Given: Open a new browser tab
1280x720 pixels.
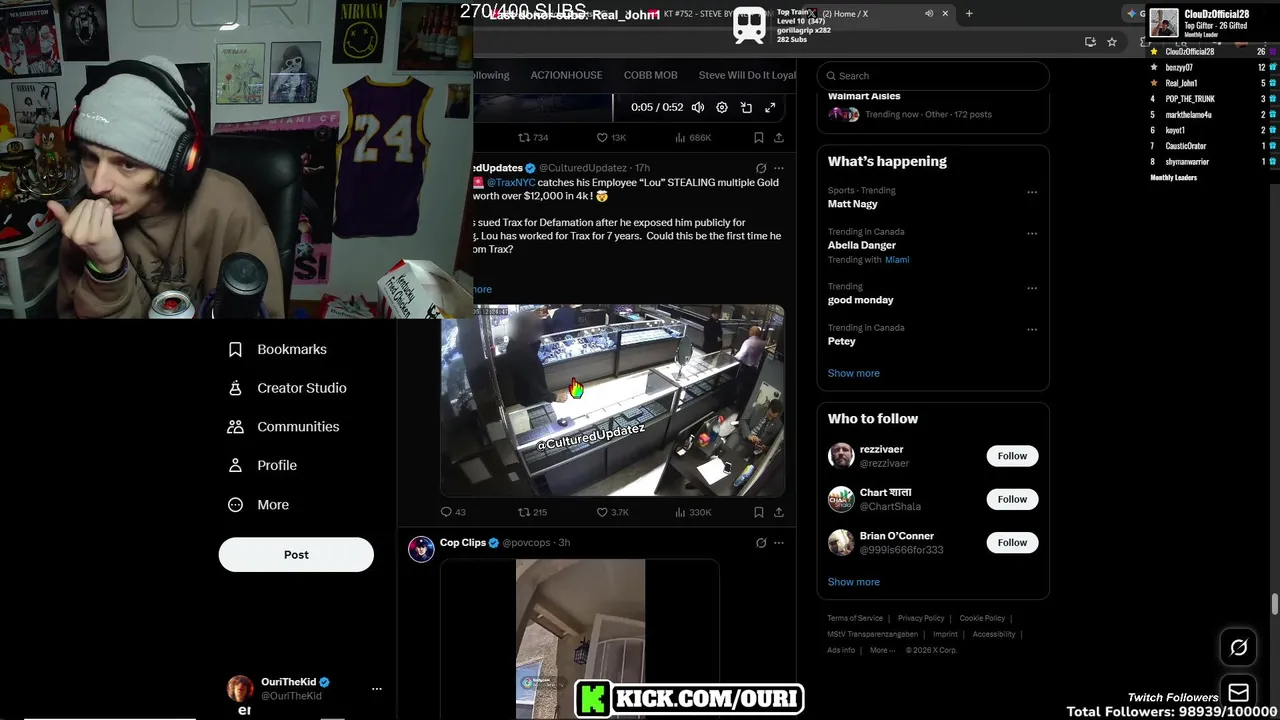Looking at the screenshot, I should tap(969, 13).
